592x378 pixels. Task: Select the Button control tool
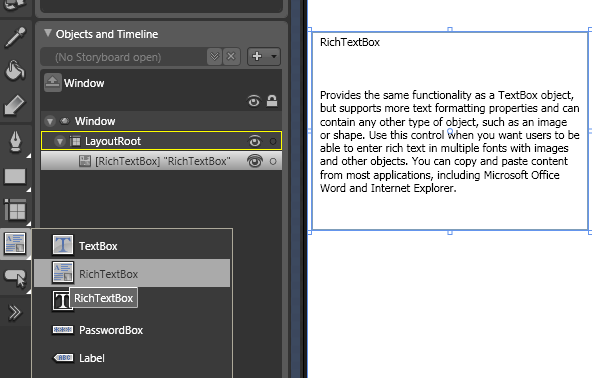pyautogui.click(x=15, y=278)
